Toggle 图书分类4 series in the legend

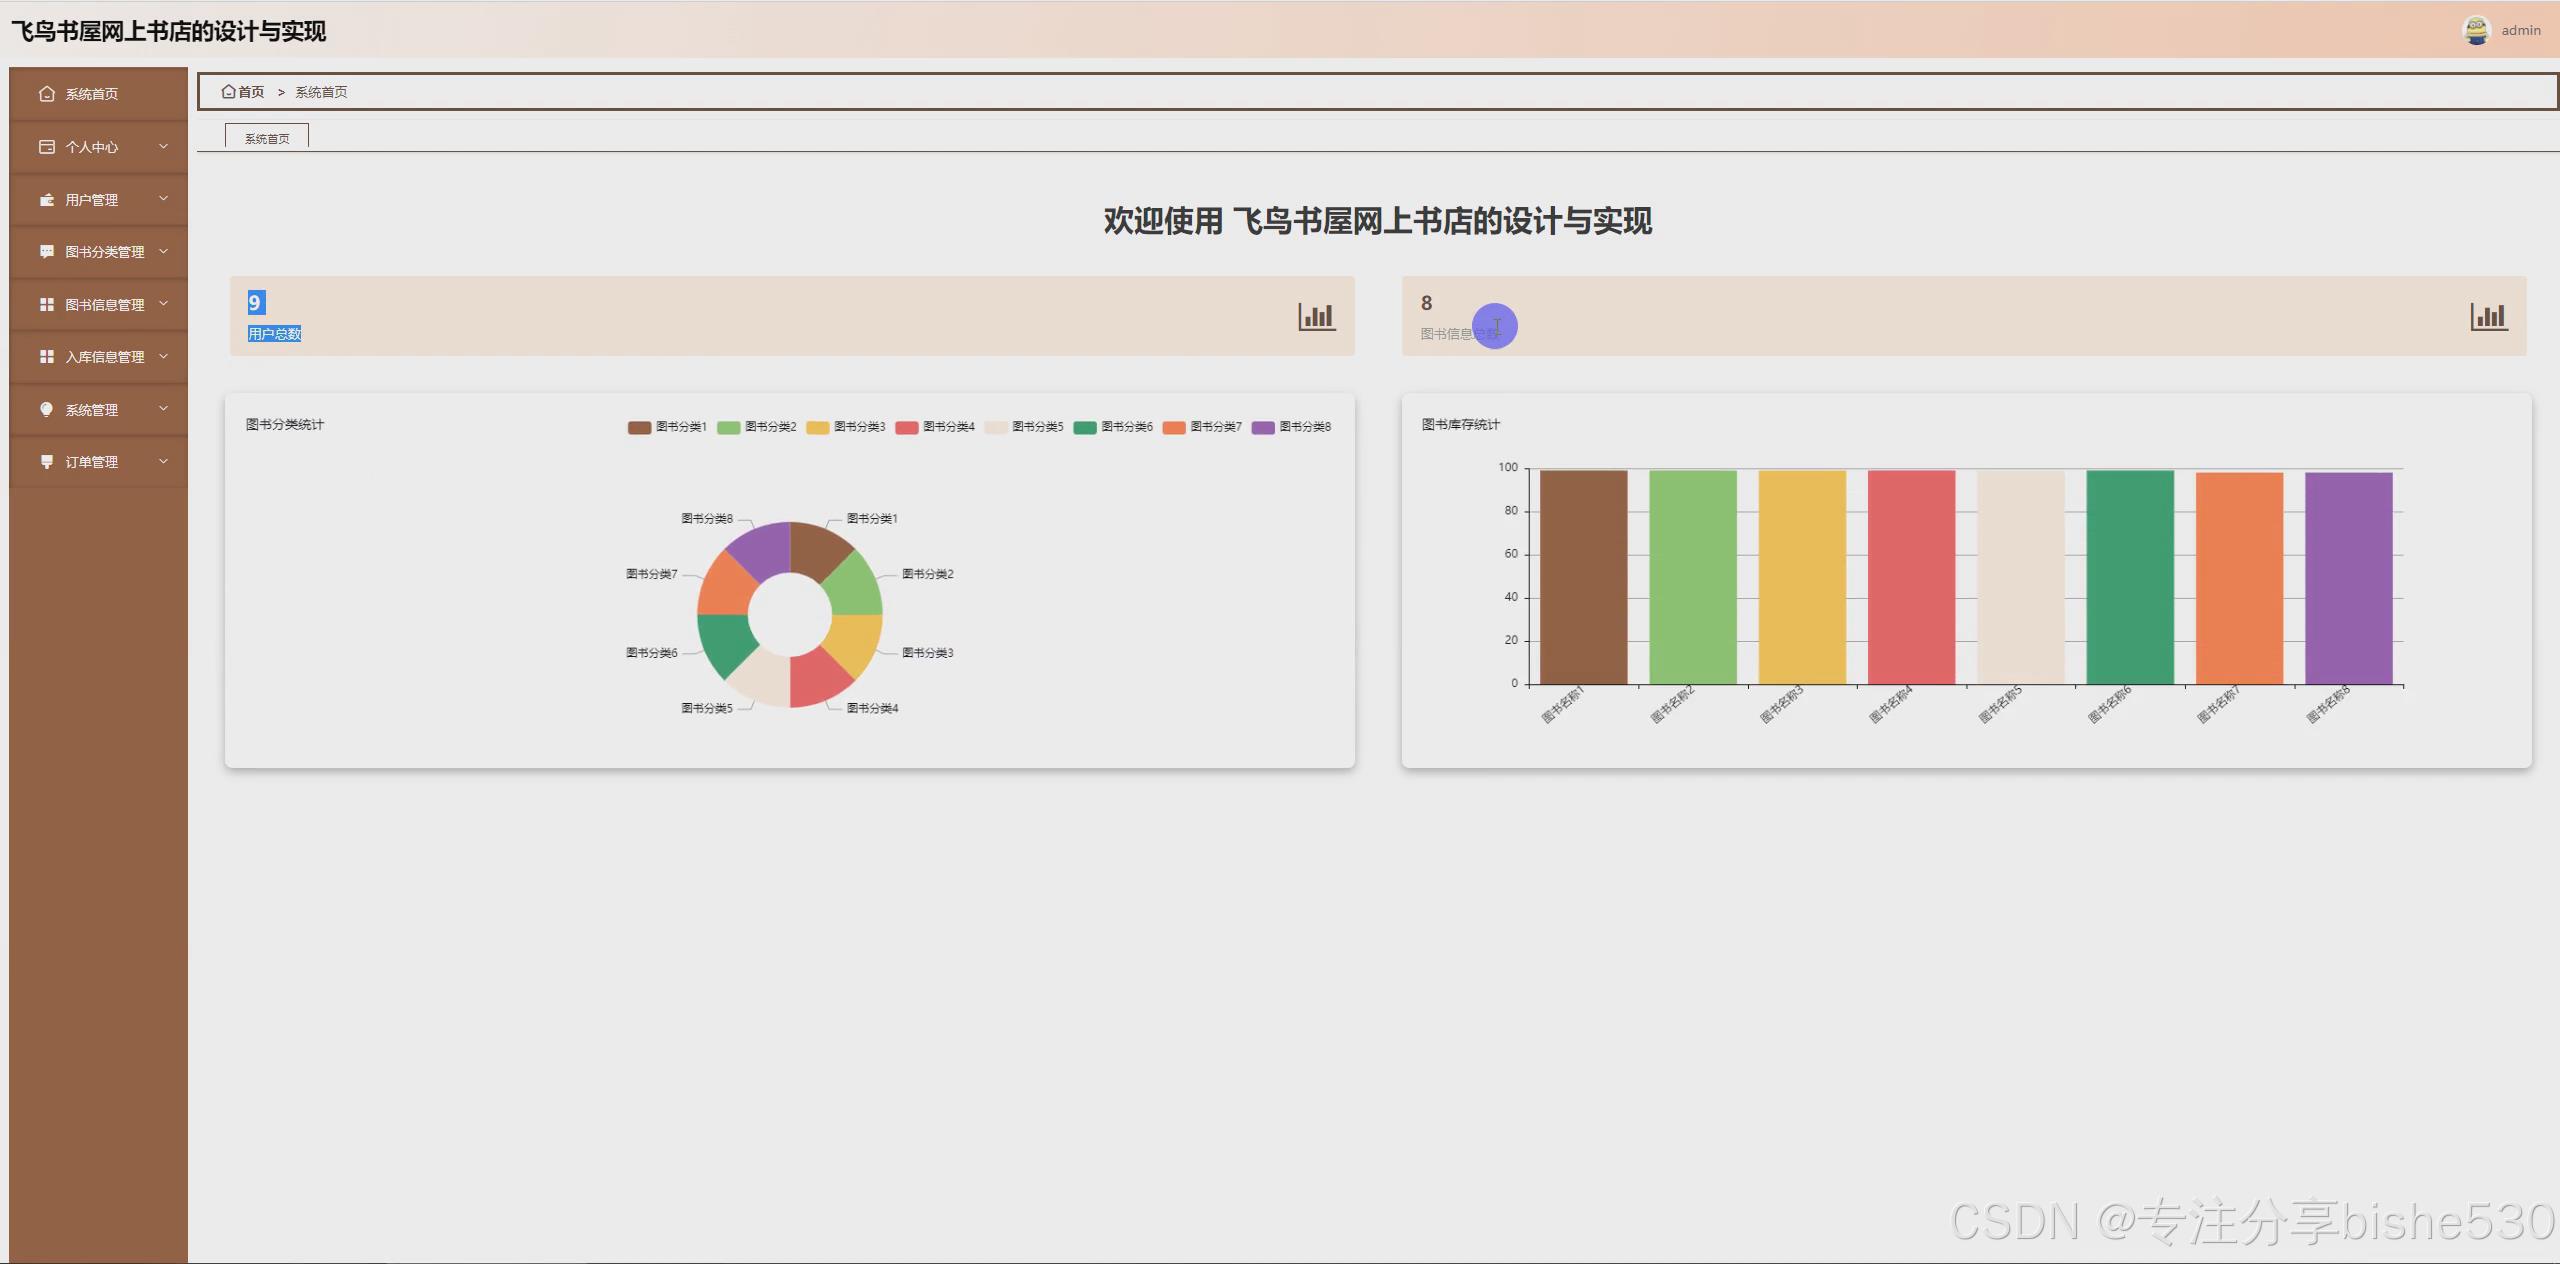pyautogui.click(x=935, y=427)
